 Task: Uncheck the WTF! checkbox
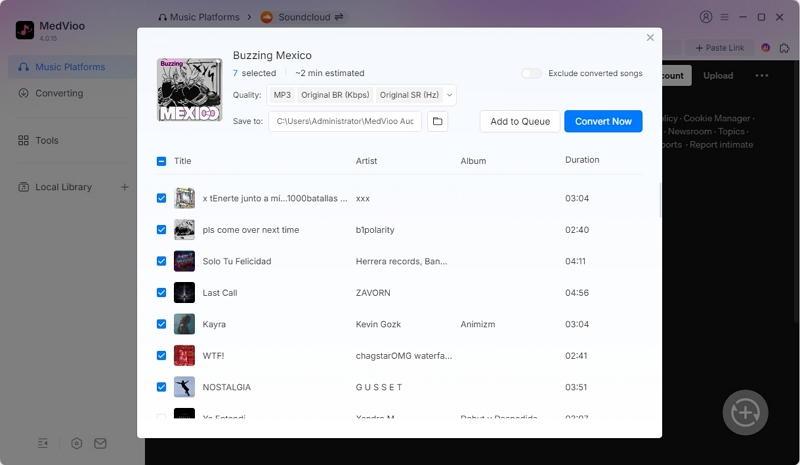pos(161,356)
